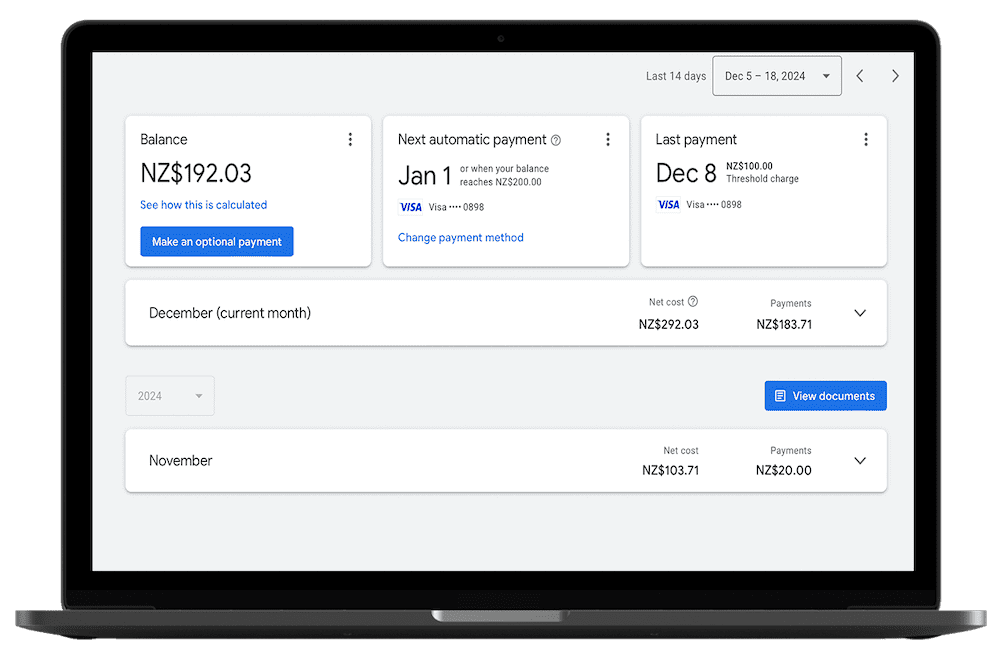Click the Net cost help icon in December row

[x=693, y=302]
